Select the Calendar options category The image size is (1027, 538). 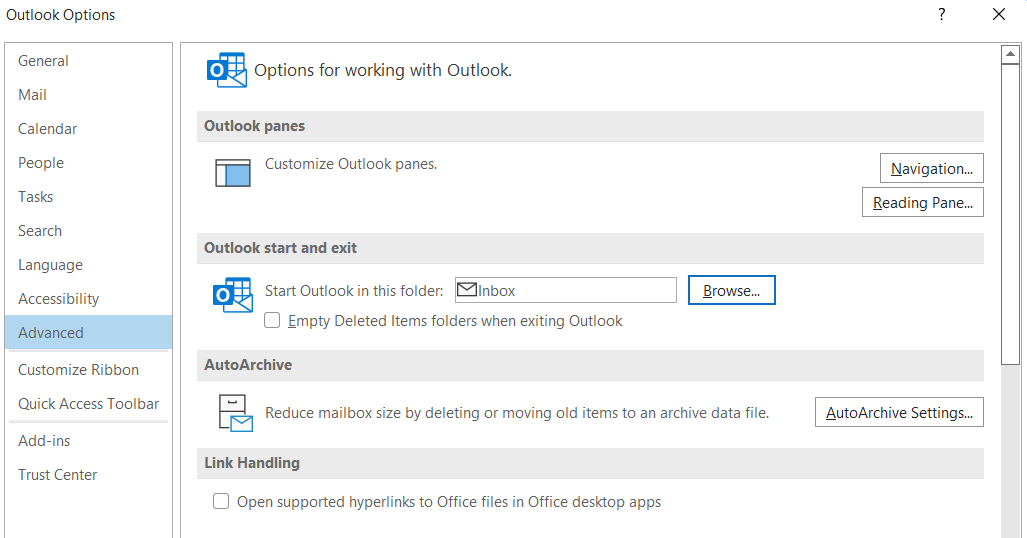[48, 129]
